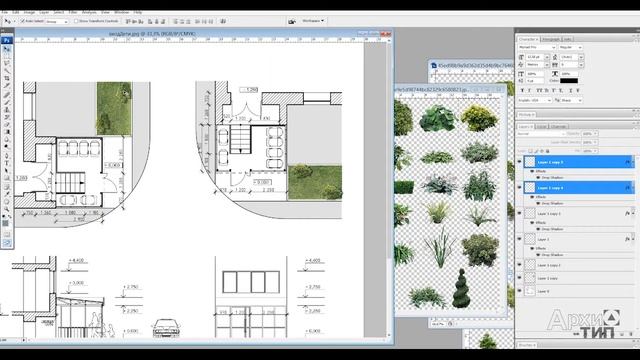Click the Go to Bridge icon

pyautogui.click(x=291, y=21)
